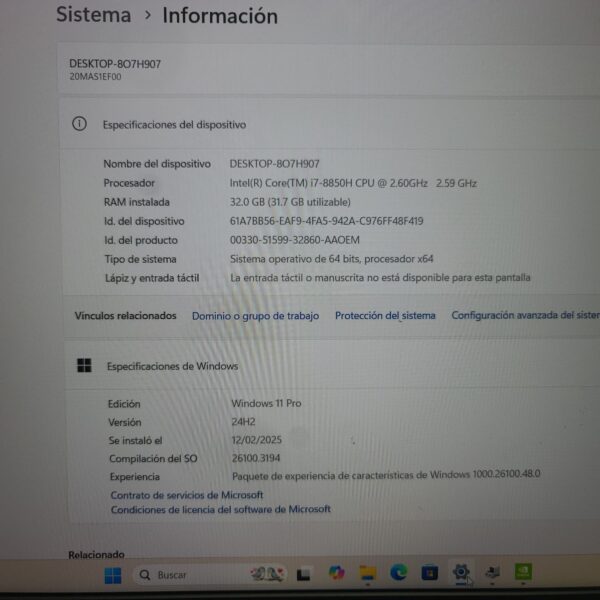
Task: Click the RAM instalada label
Action: pyautogui.click(x=137, y=202)
